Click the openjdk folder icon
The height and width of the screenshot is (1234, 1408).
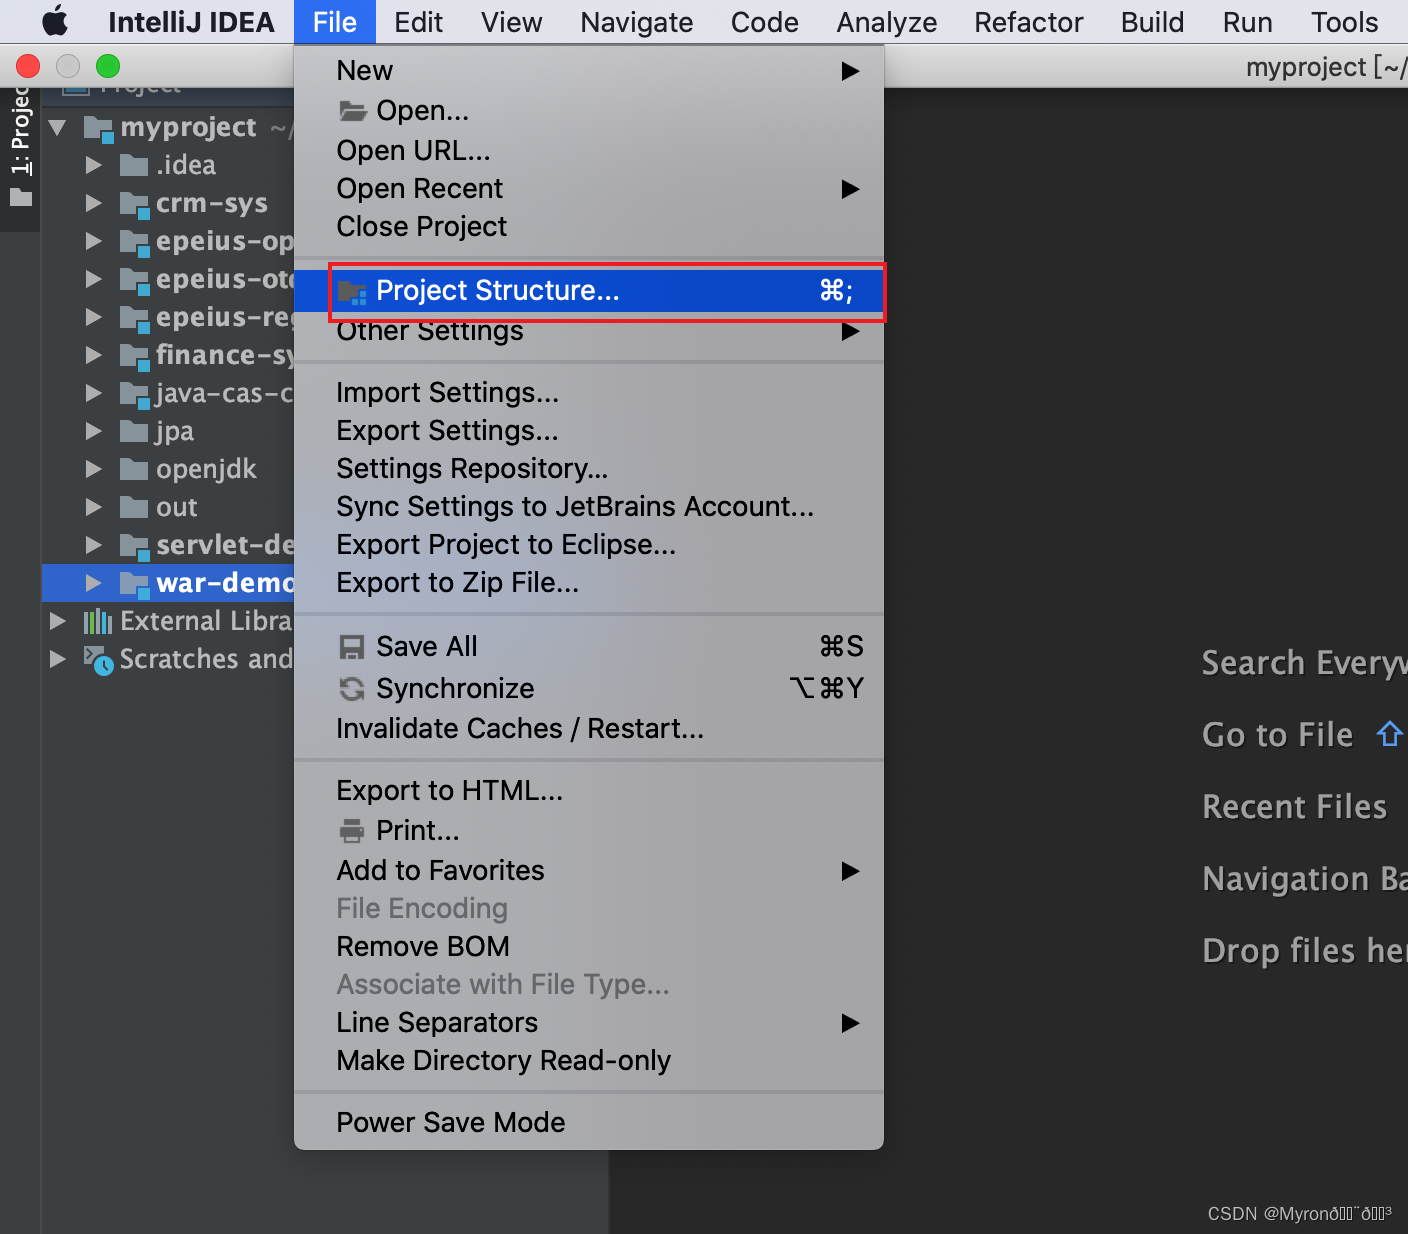[x=134, y=470]
